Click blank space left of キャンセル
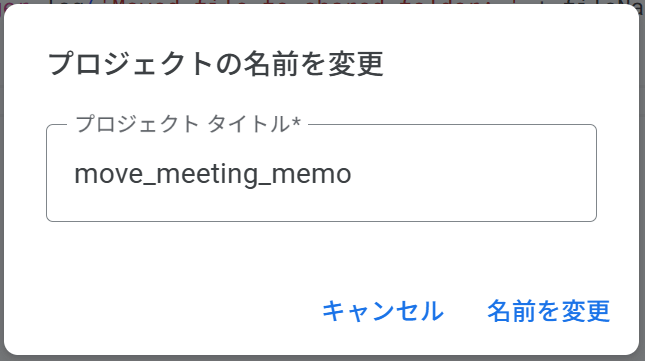The height and width of the screenshot is (361, 645). [165, 311]
